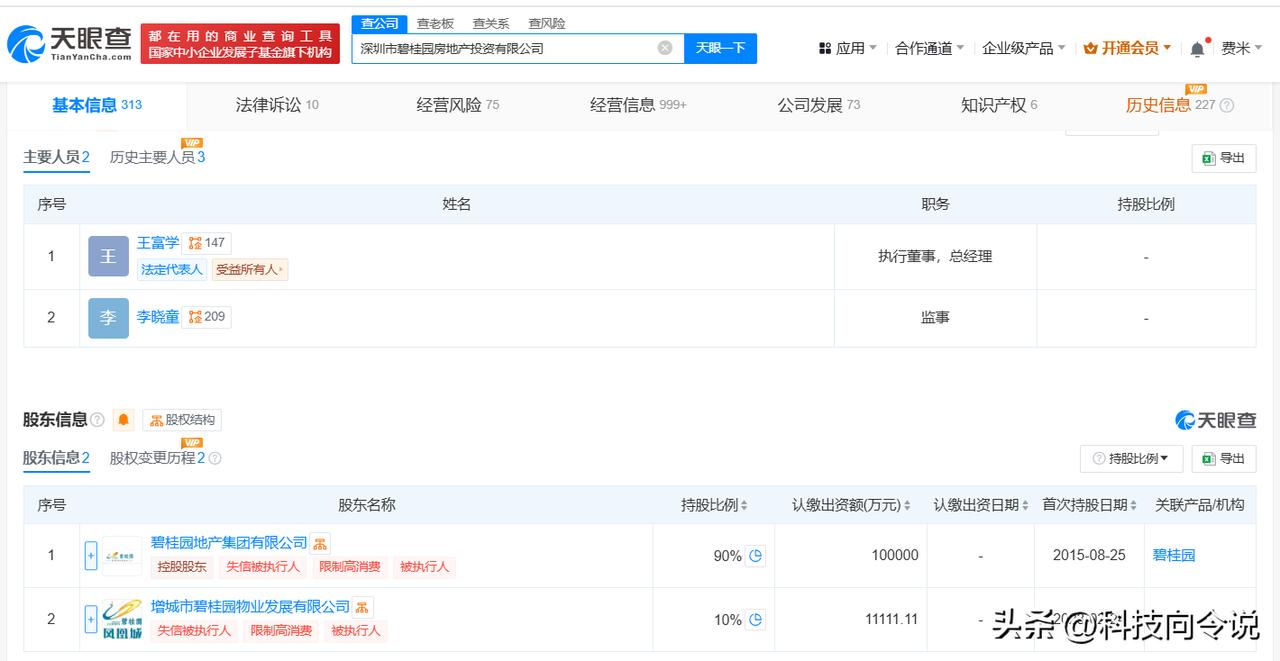1280x661 pixels.
Task: Click the 凤凰城 company logo thumbnail
Action: pos(122,619)
